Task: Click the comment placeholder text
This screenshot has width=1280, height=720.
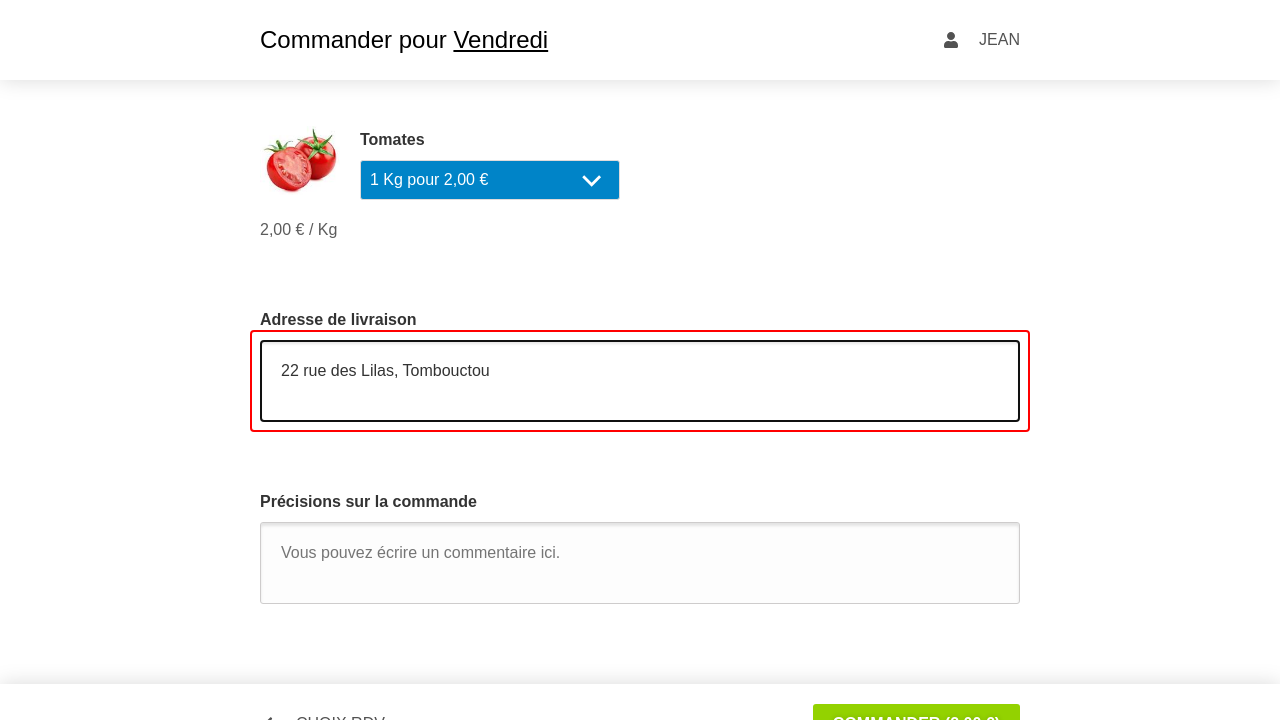Action: pyautogui.click(x=420, y=553)
